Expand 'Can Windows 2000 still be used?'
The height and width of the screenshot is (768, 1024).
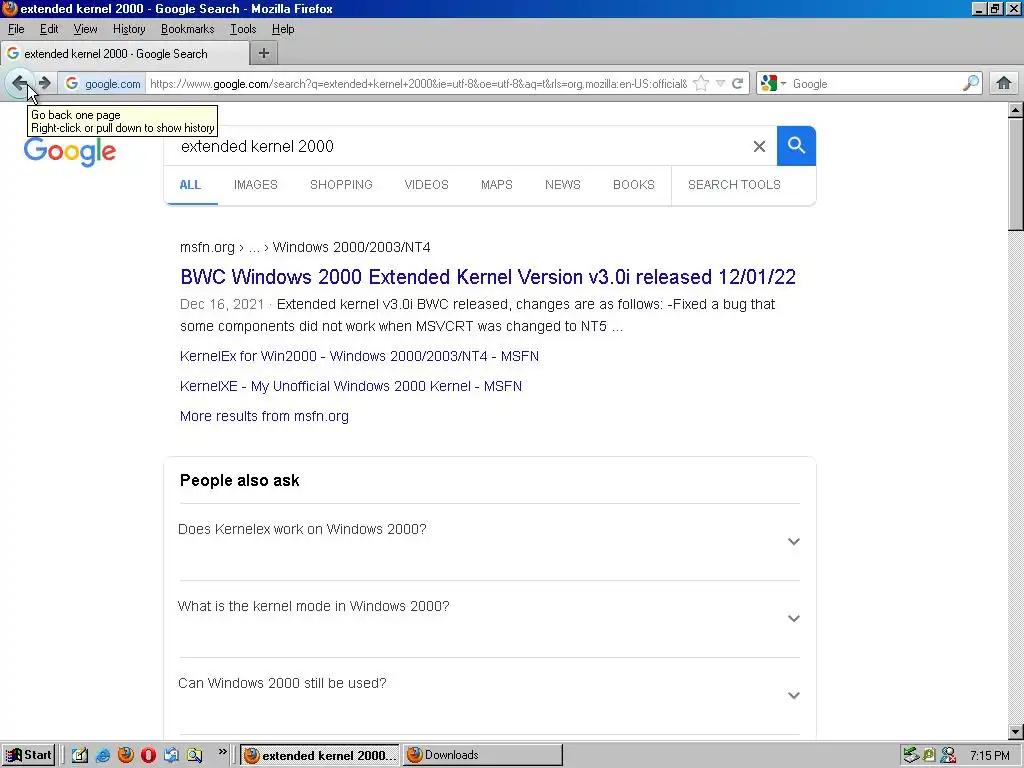tap(489, 696)
